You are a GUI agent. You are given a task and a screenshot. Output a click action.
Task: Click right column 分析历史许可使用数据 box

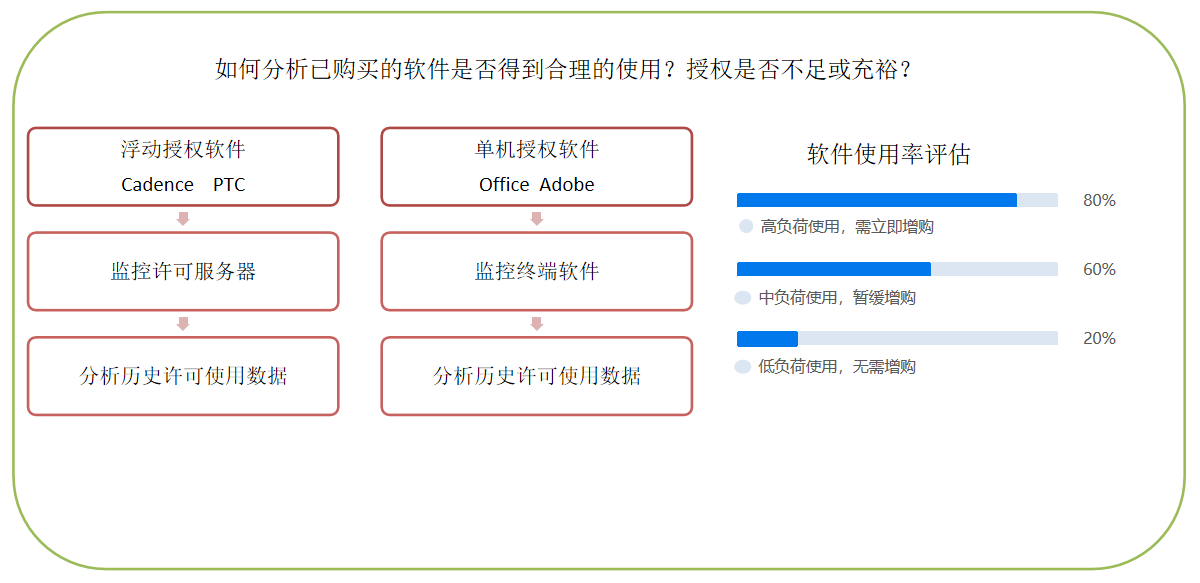(x=536, y=376)
